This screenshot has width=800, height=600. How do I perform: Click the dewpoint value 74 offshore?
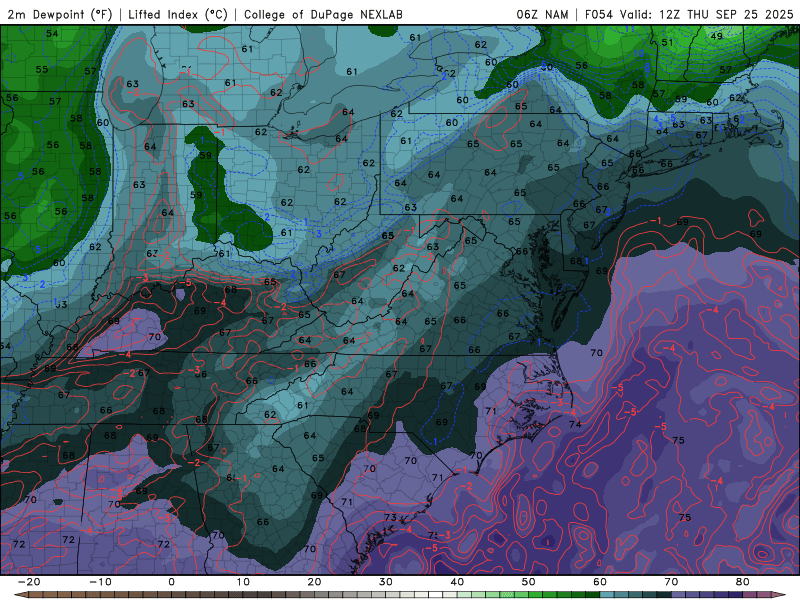(575, 424)
